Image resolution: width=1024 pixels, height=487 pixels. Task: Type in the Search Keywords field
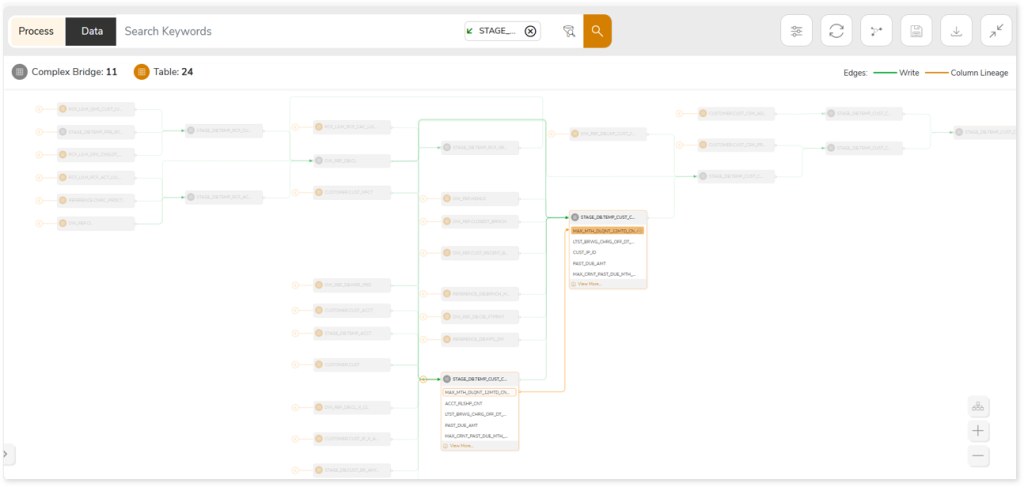point(285,31)
